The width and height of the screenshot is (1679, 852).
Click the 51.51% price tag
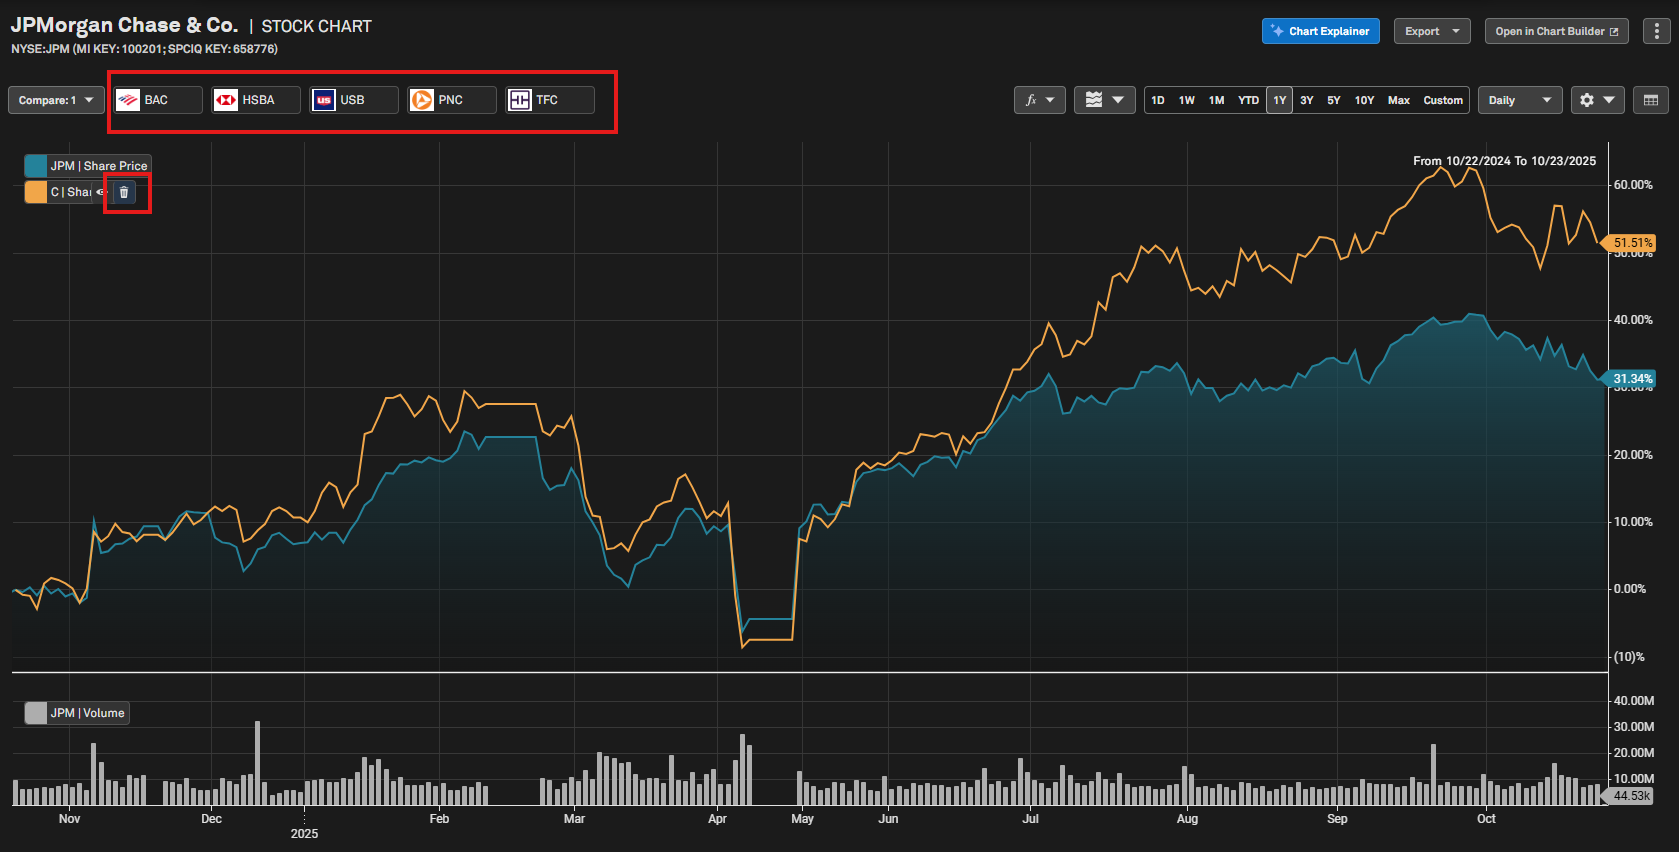pyautogui.click(x=1632, y=243)
